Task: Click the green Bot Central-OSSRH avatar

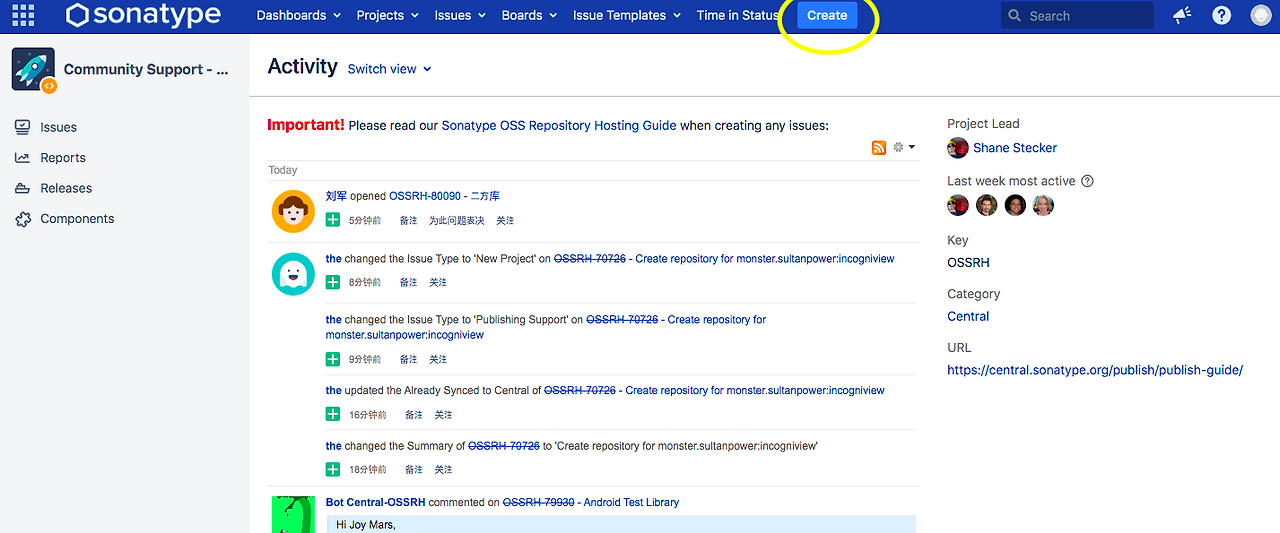Action: pyautogui.click(x=293, y=514)
